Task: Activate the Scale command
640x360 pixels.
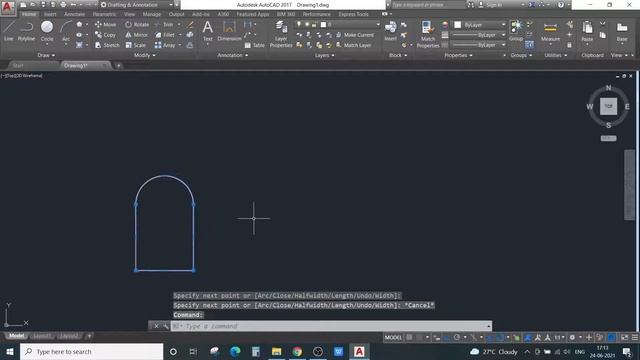Action: point(136,45)
